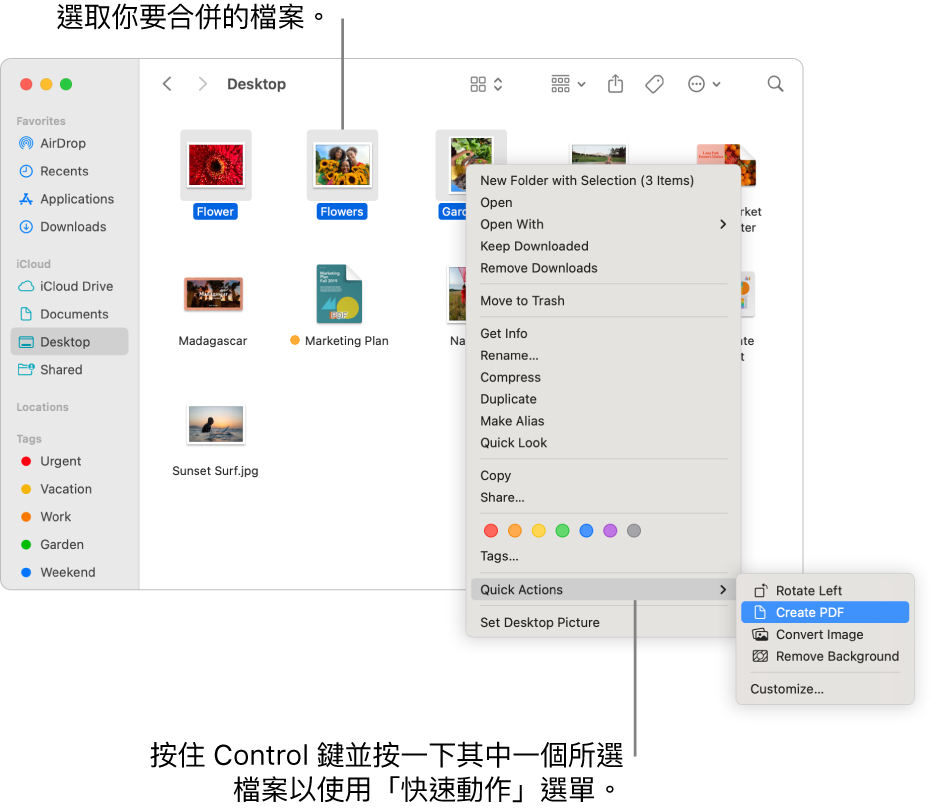Image resolution: width=931 pixels, height=811 pixels.
Task: Choose Convert Image quick action
Action: pos(825,635)
